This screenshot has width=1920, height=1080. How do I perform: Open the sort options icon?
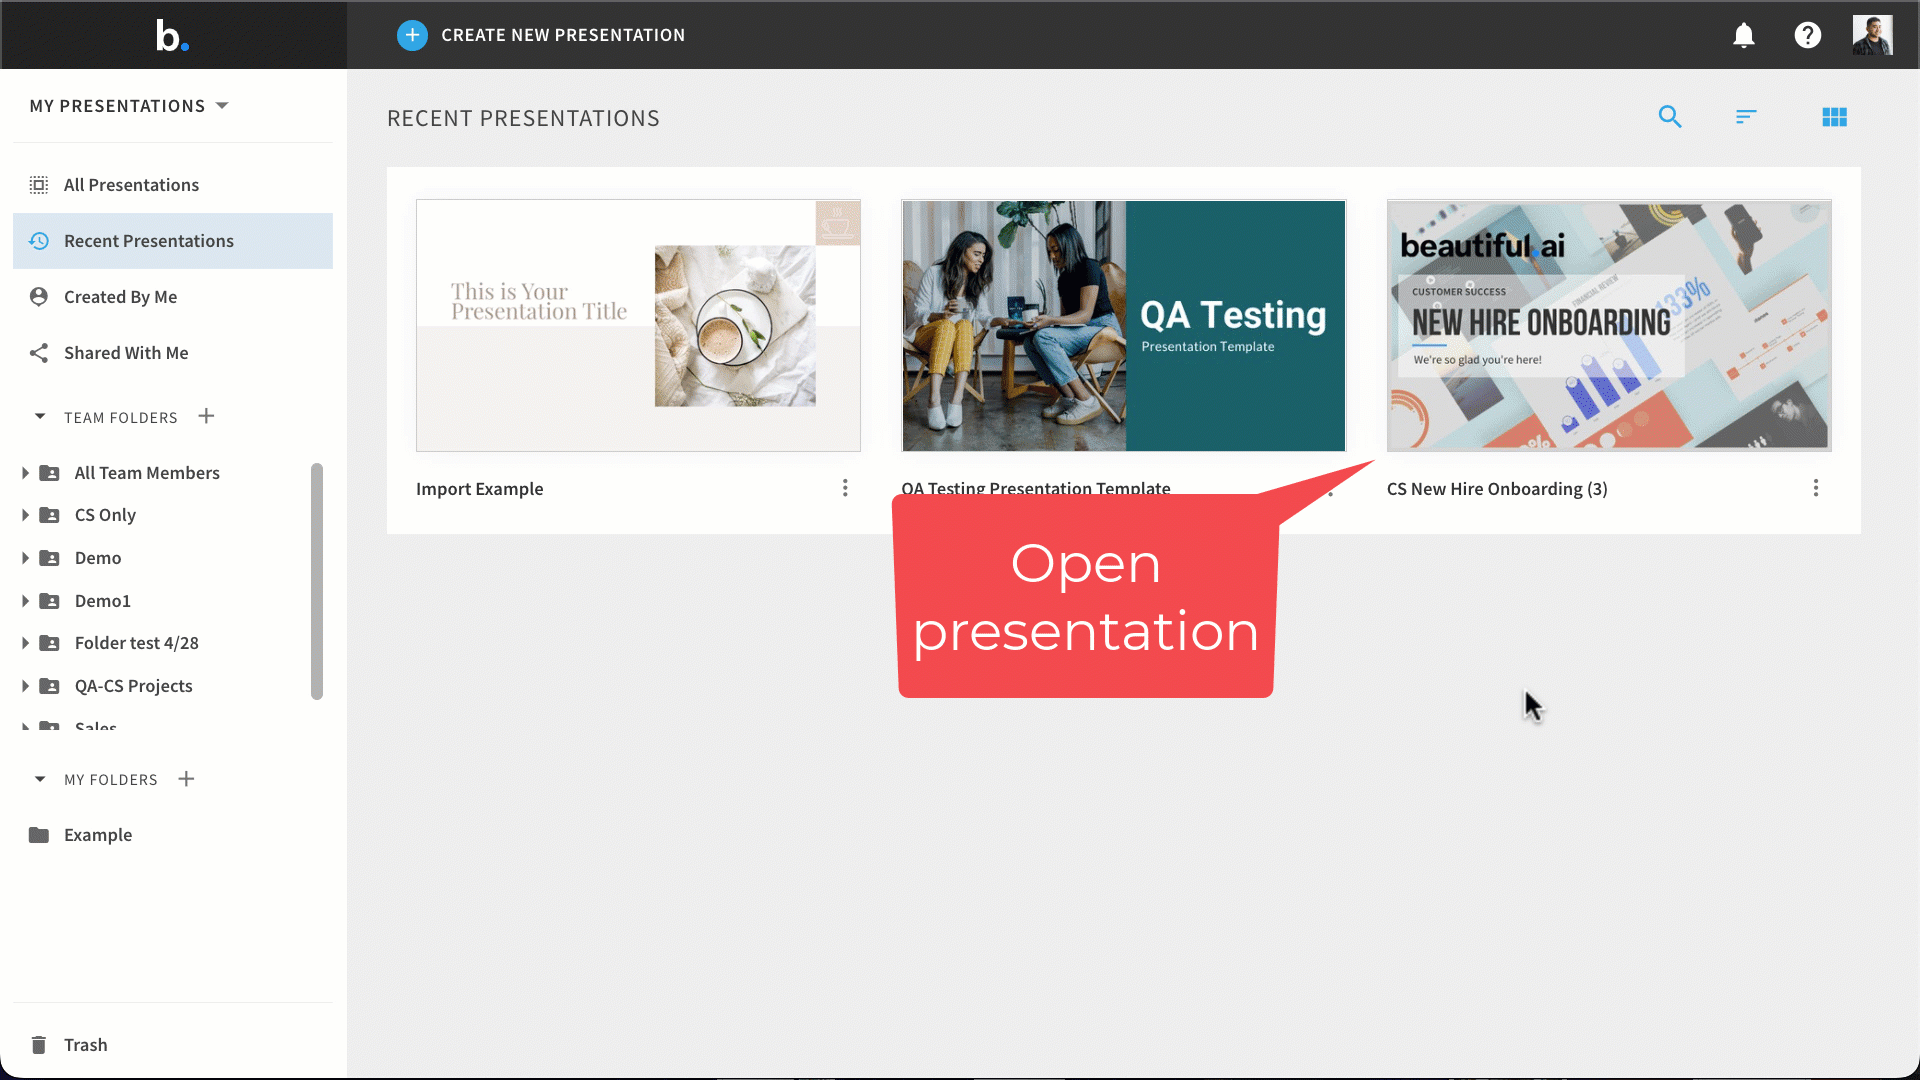click(1746, 117)
